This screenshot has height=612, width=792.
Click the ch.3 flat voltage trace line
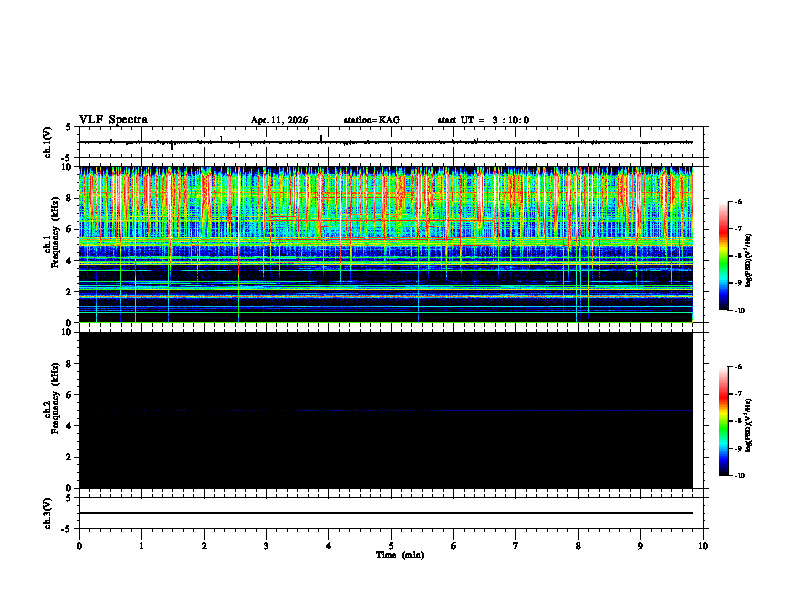(x=386, y=513)
